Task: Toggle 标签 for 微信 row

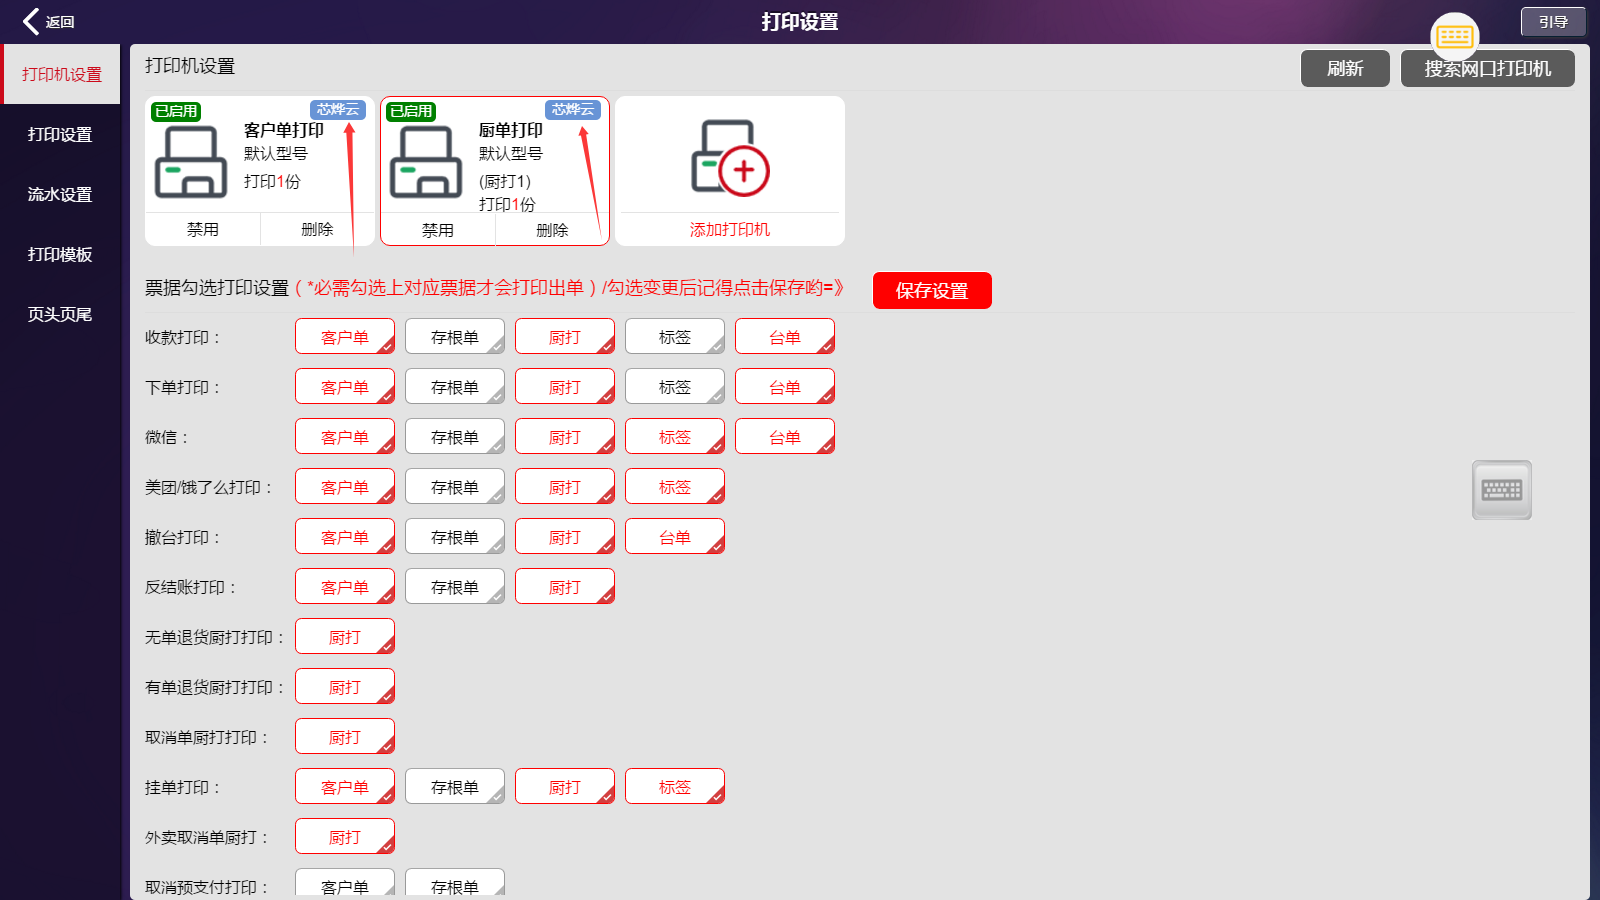Action: (x=675, y=436)
